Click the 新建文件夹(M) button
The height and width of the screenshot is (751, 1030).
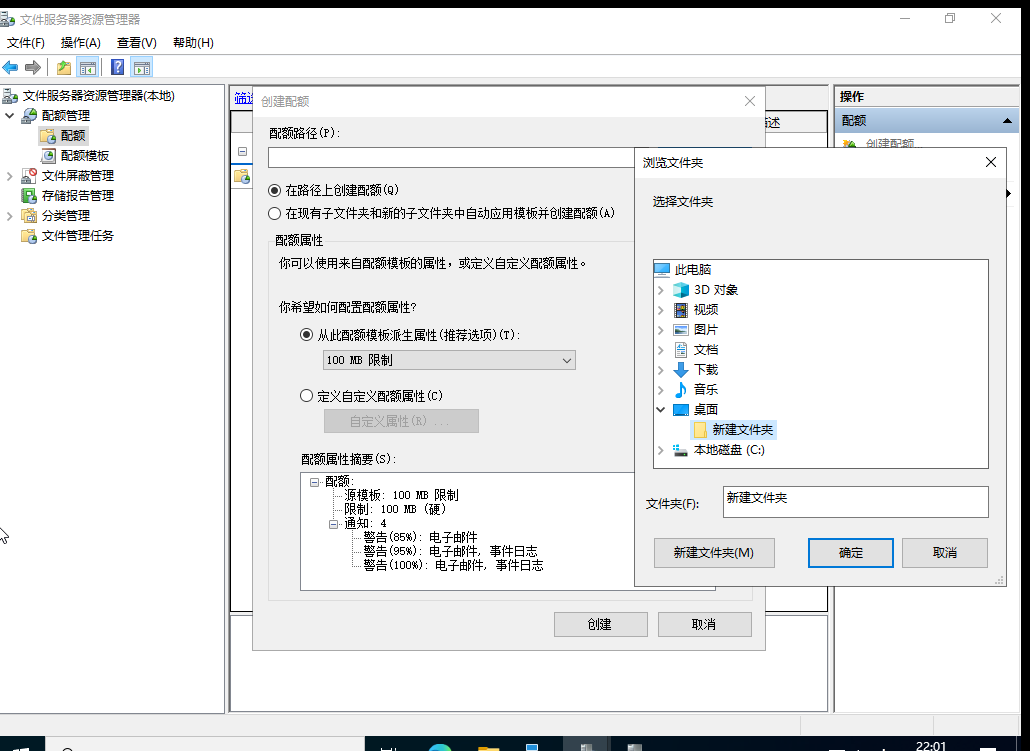point(714,553)
